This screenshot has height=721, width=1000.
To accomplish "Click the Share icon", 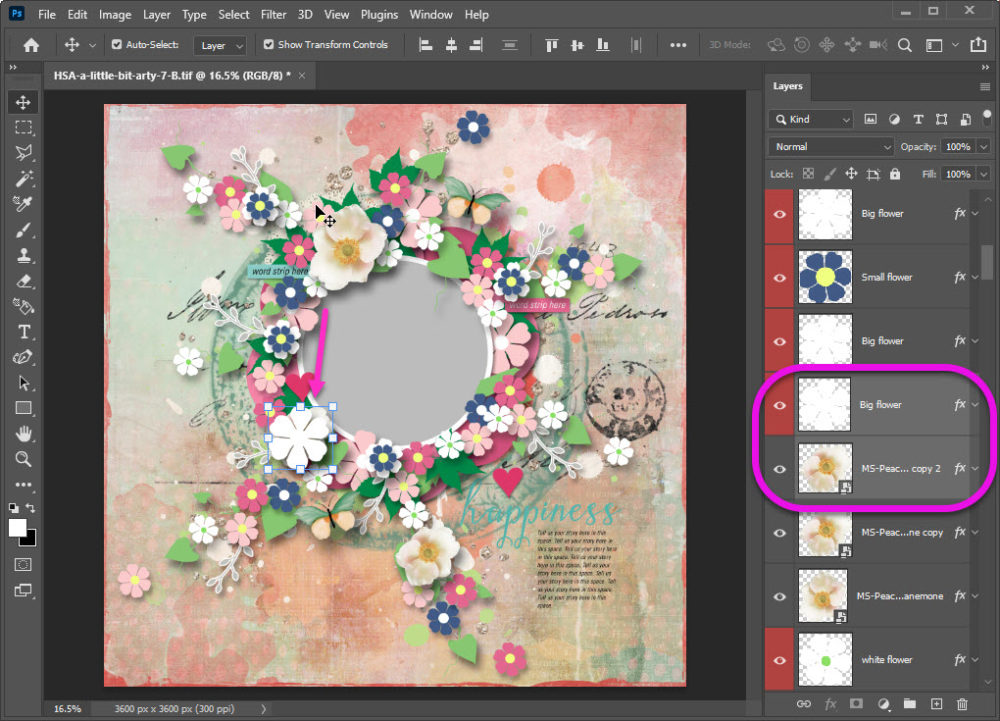I will [978, 45].
